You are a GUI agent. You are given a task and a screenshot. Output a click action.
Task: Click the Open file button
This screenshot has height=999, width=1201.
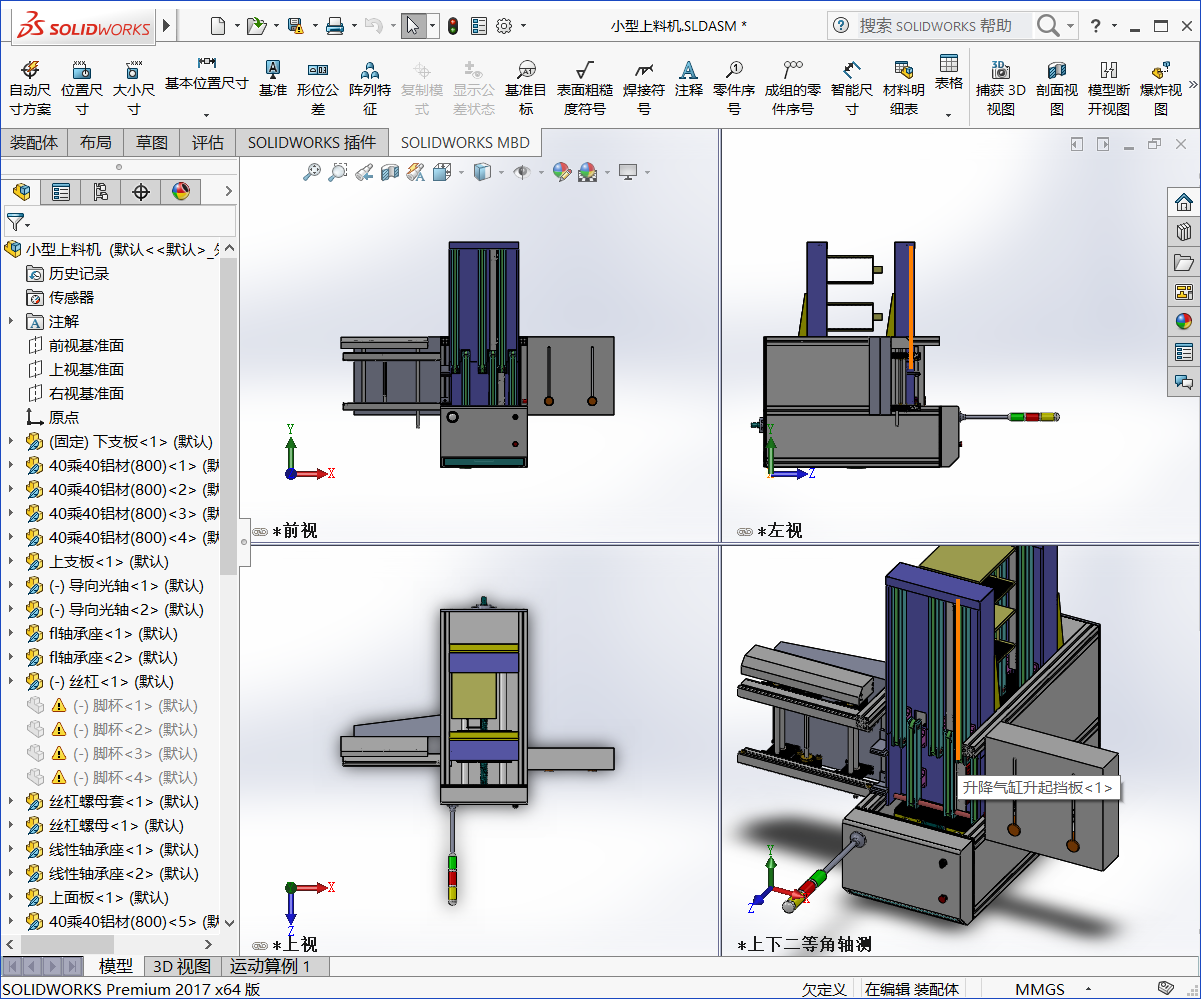click(256, 26)
